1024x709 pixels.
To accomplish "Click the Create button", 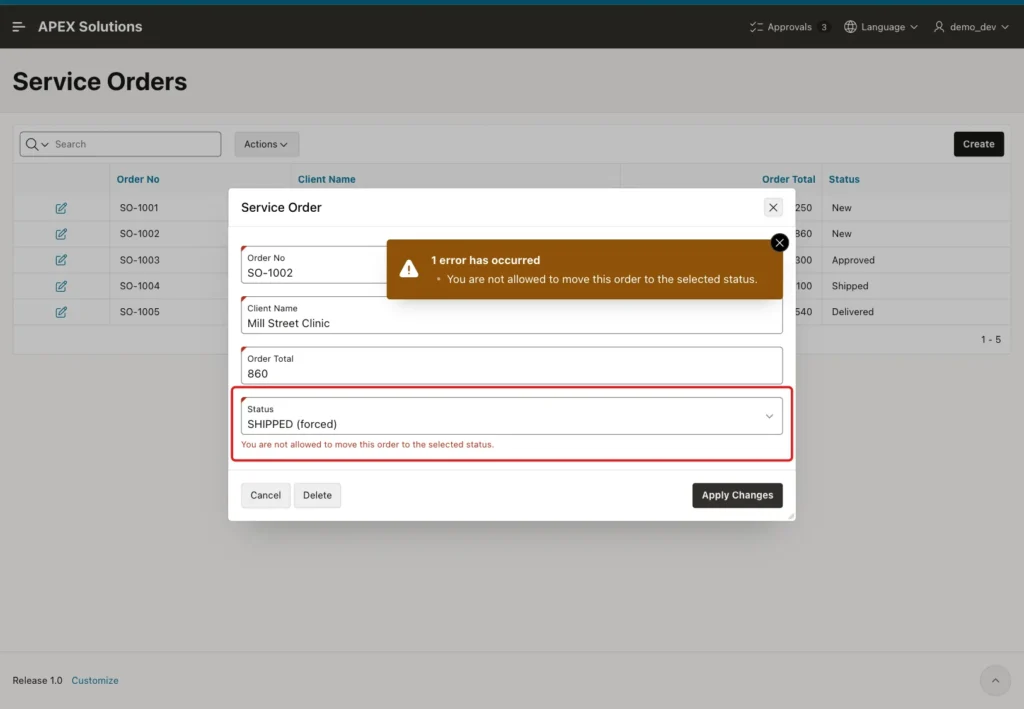I will [x=978, y=144].
